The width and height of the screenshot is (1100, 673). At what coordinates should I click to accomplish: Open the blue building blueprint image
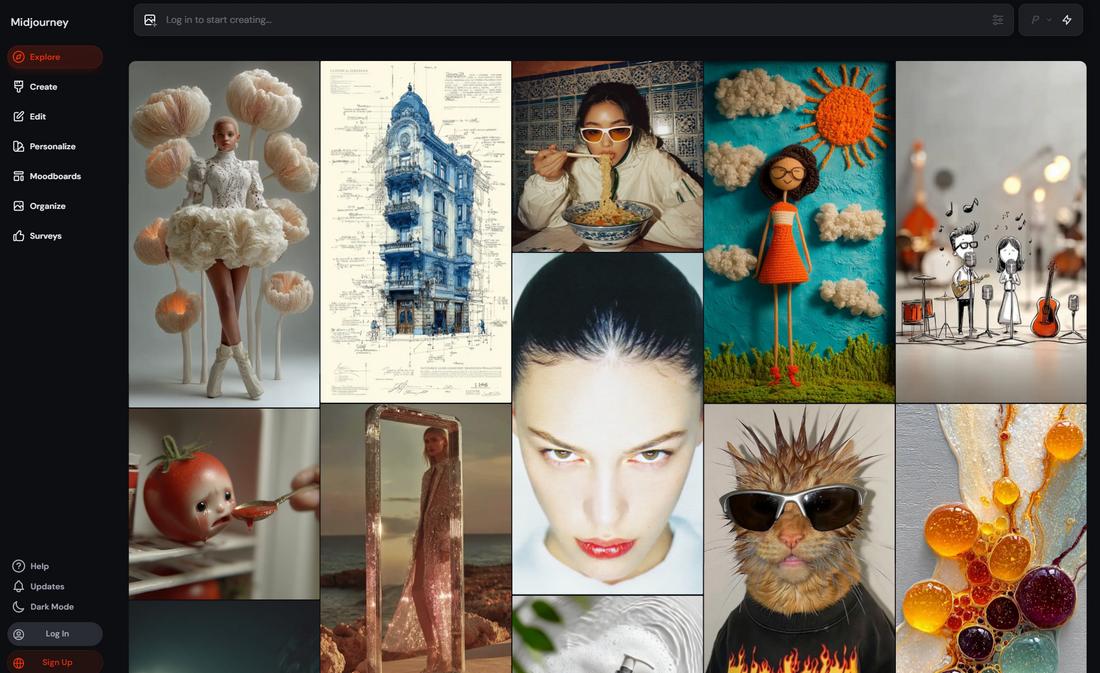point(415,232)
